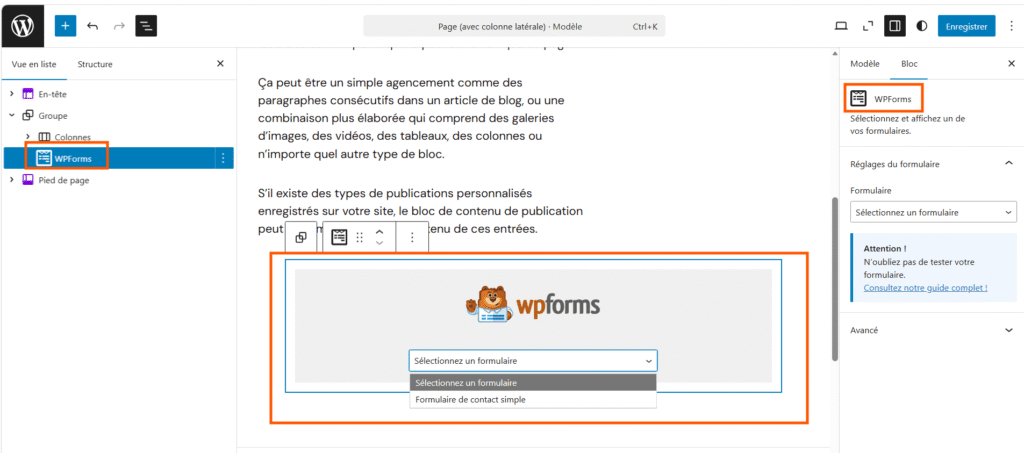Click the WPForms icon in sidebar
Screen dimensions: 1024x453
tap(859, 99)
